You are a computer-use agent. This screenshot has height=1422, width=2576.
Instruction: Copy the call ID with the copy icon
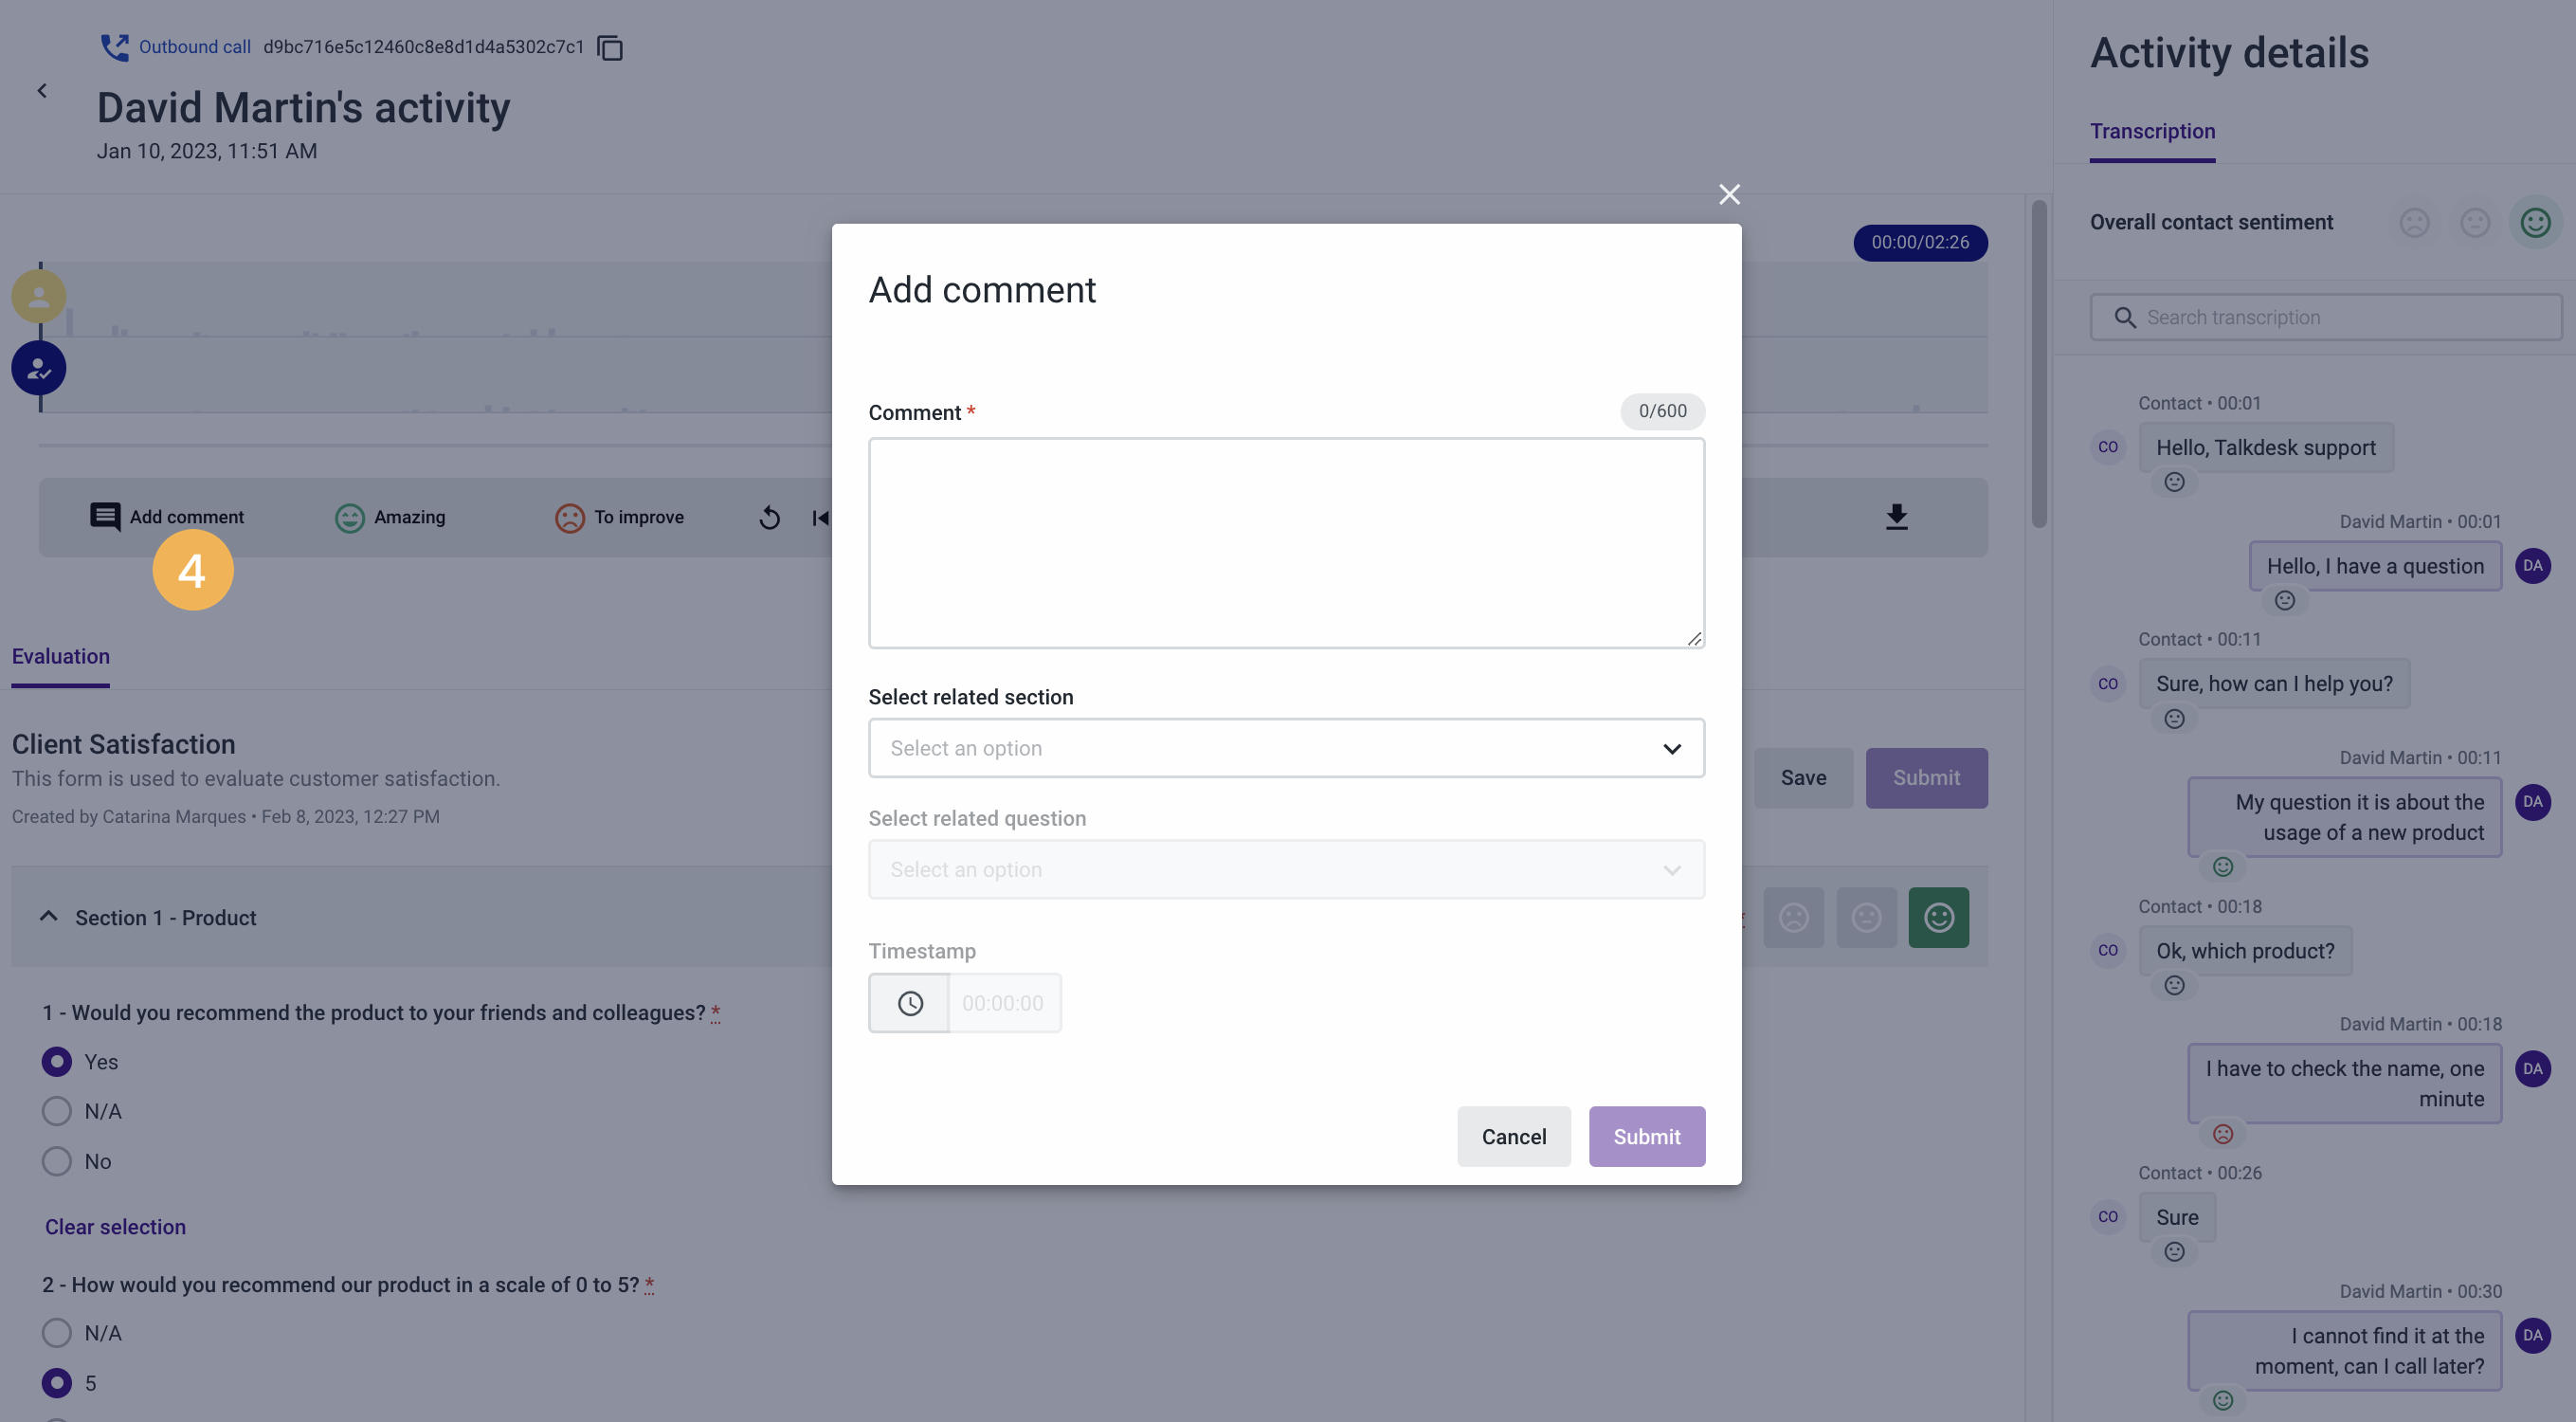pos(609,47)
